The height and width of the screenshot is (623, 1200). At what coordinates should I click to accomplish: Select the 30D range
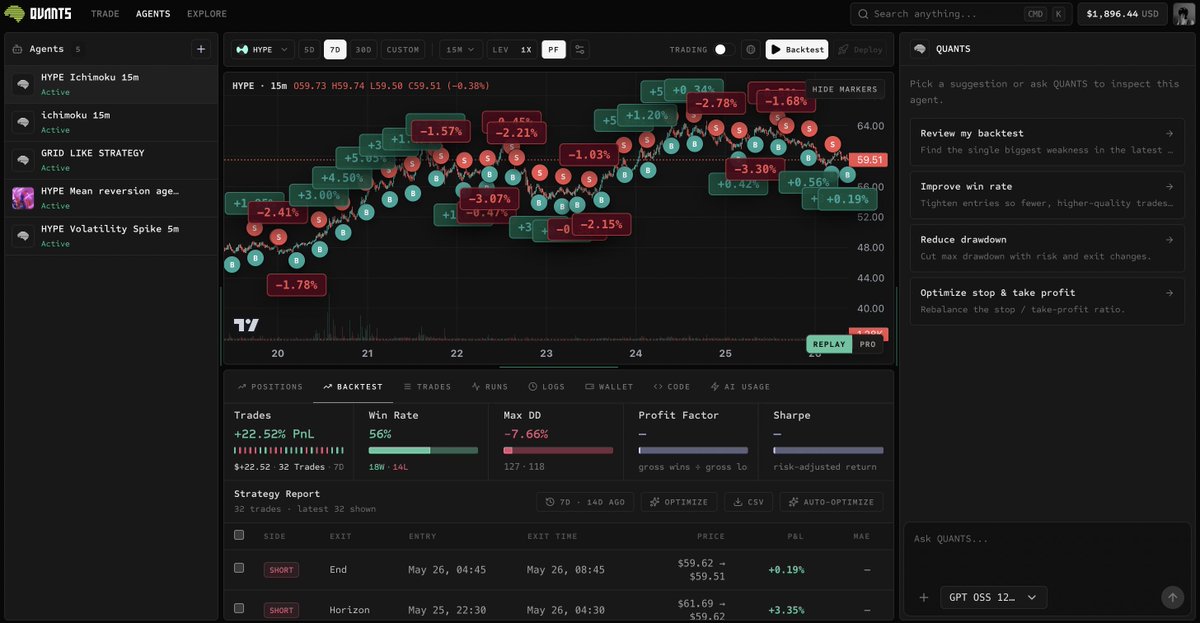tap(364, 49)
